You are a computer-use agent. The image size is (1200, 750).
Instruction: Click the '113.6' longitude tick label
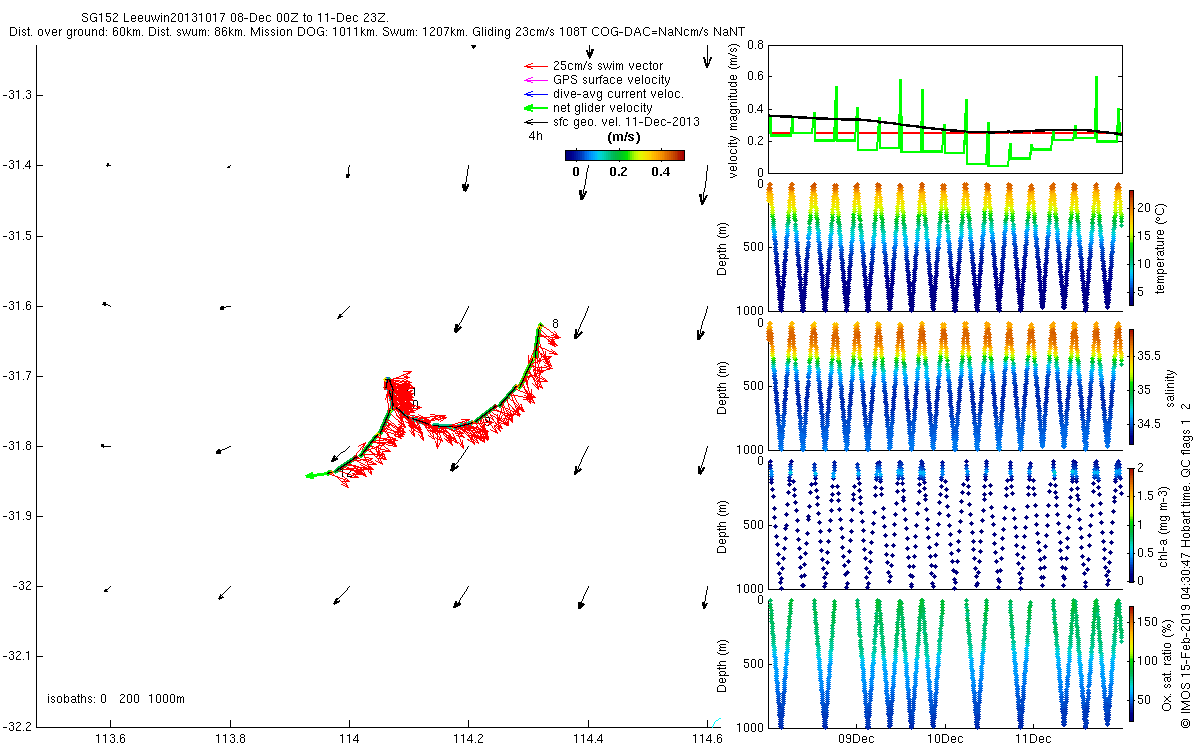coord(110,739)
